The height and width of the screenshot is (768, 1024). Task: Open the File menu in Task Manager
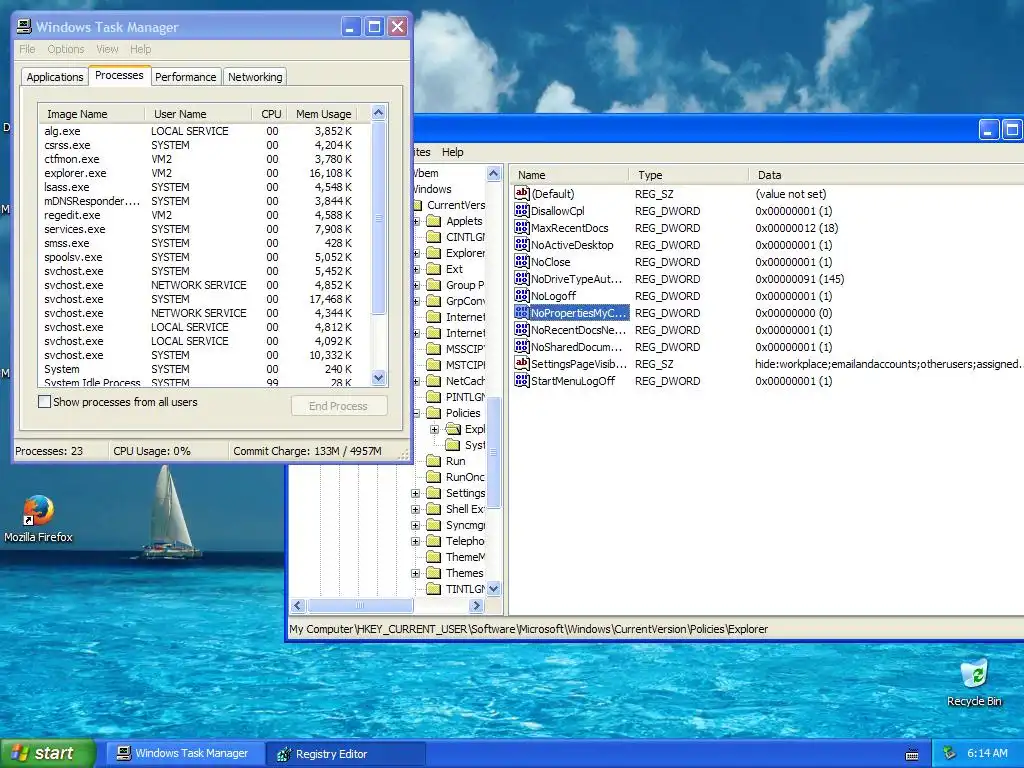tap(27, 49)
